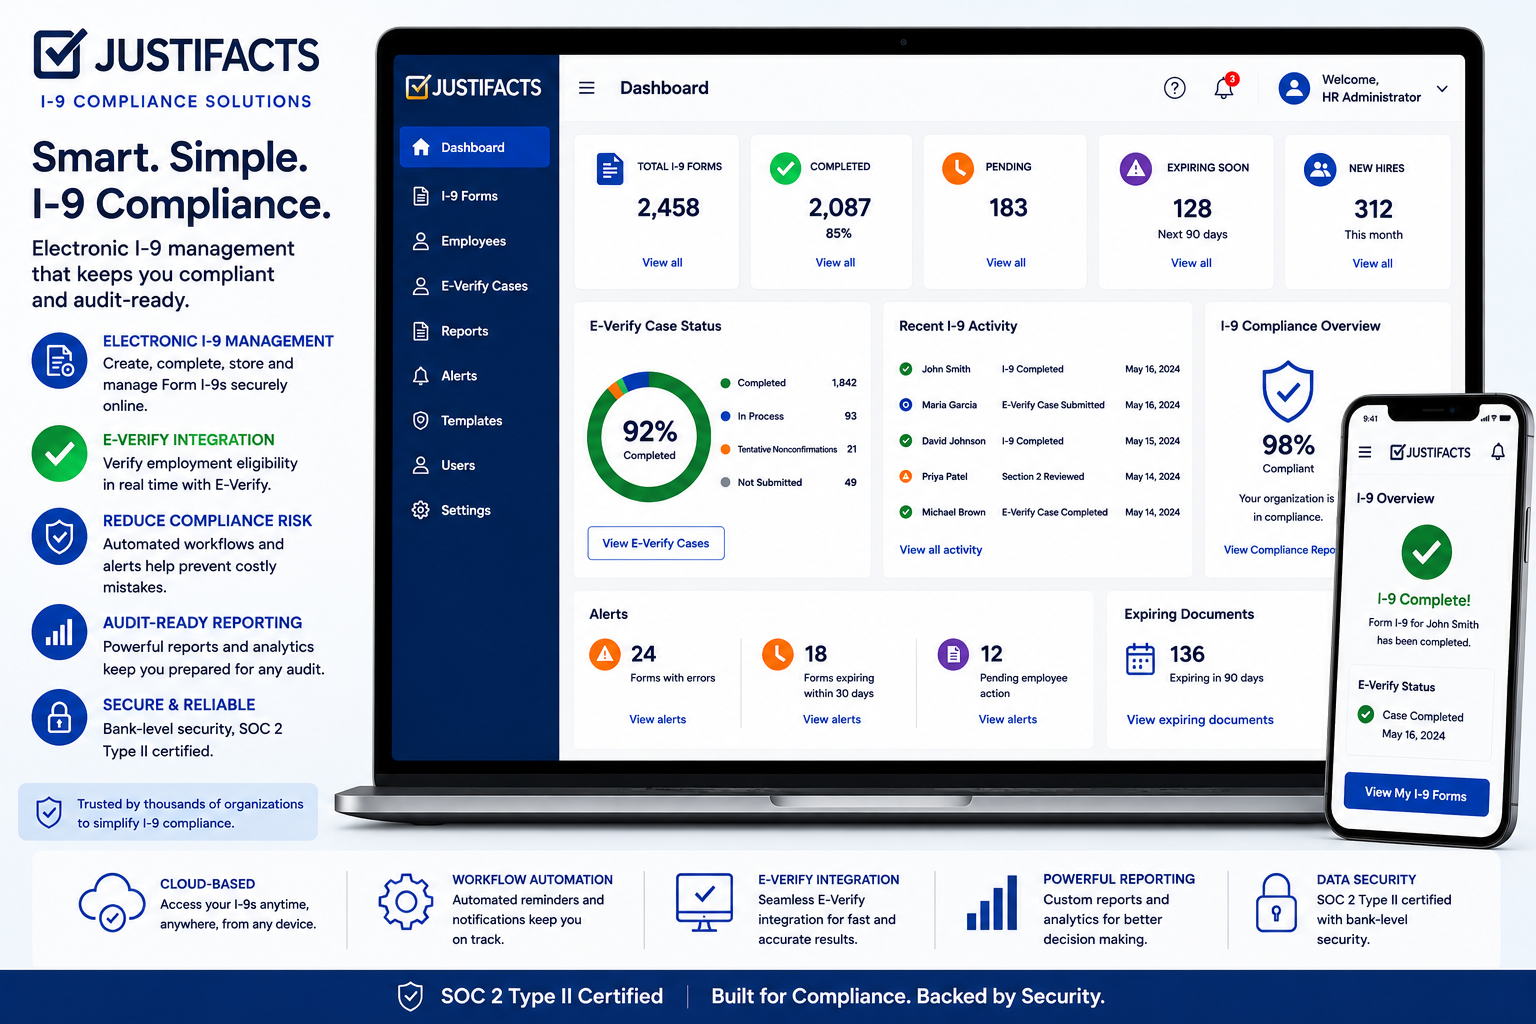Click the HR Administrator avatar icon
This screenshot has height=1024, width=1536.
(1294, 88)
